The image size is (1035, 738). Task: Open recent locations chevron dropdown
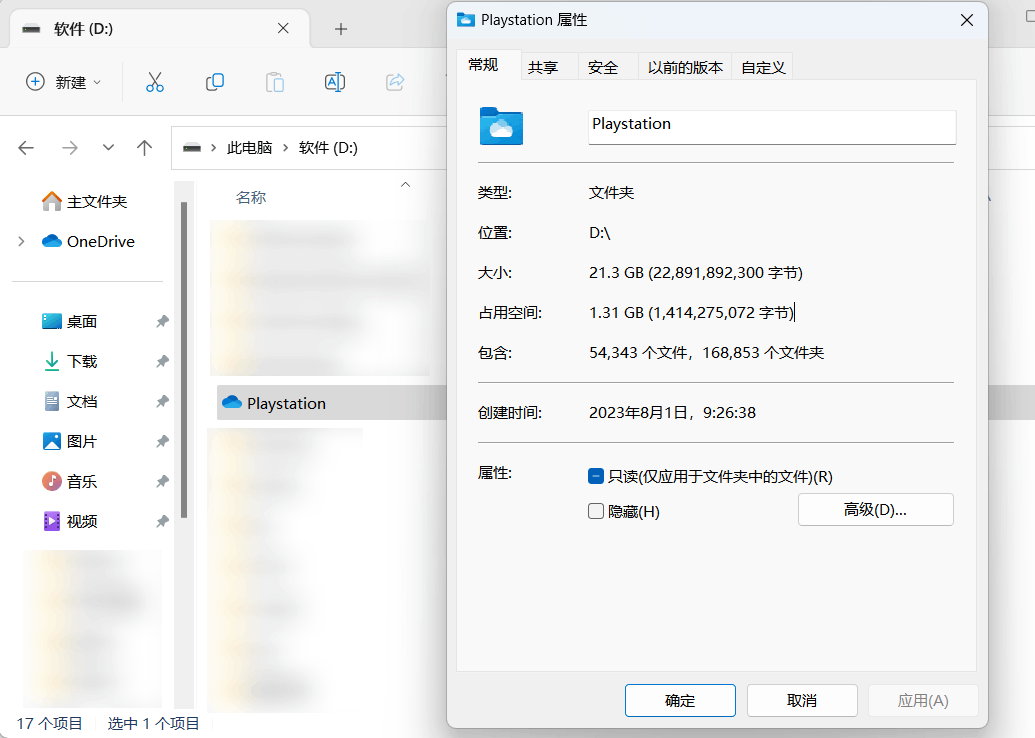coord(108,148)
